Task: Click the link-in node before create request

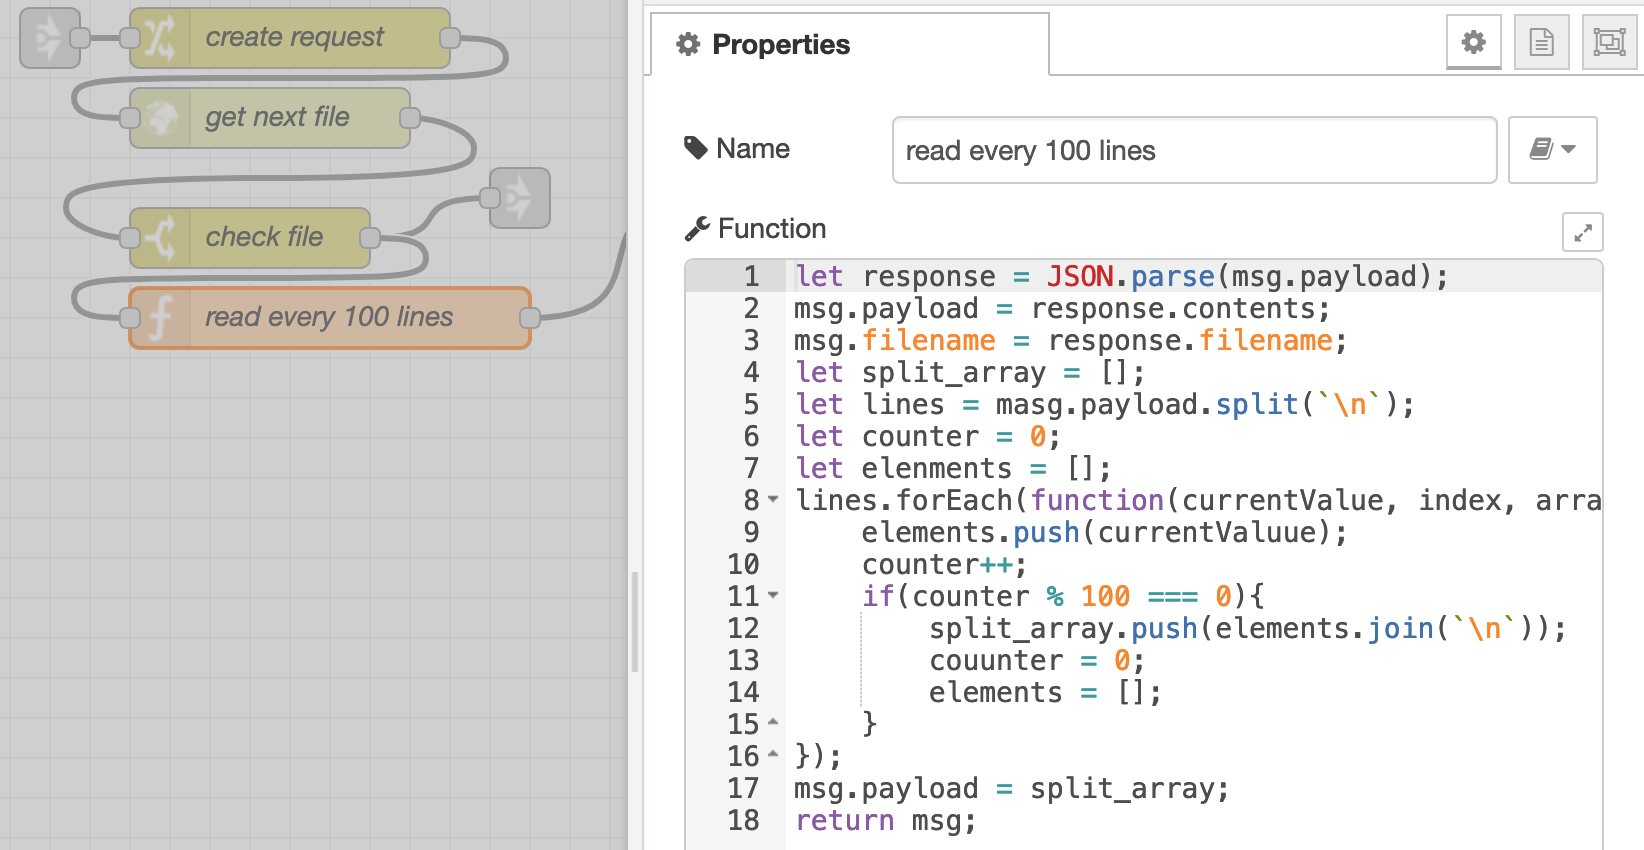Action: click(50, 38)
